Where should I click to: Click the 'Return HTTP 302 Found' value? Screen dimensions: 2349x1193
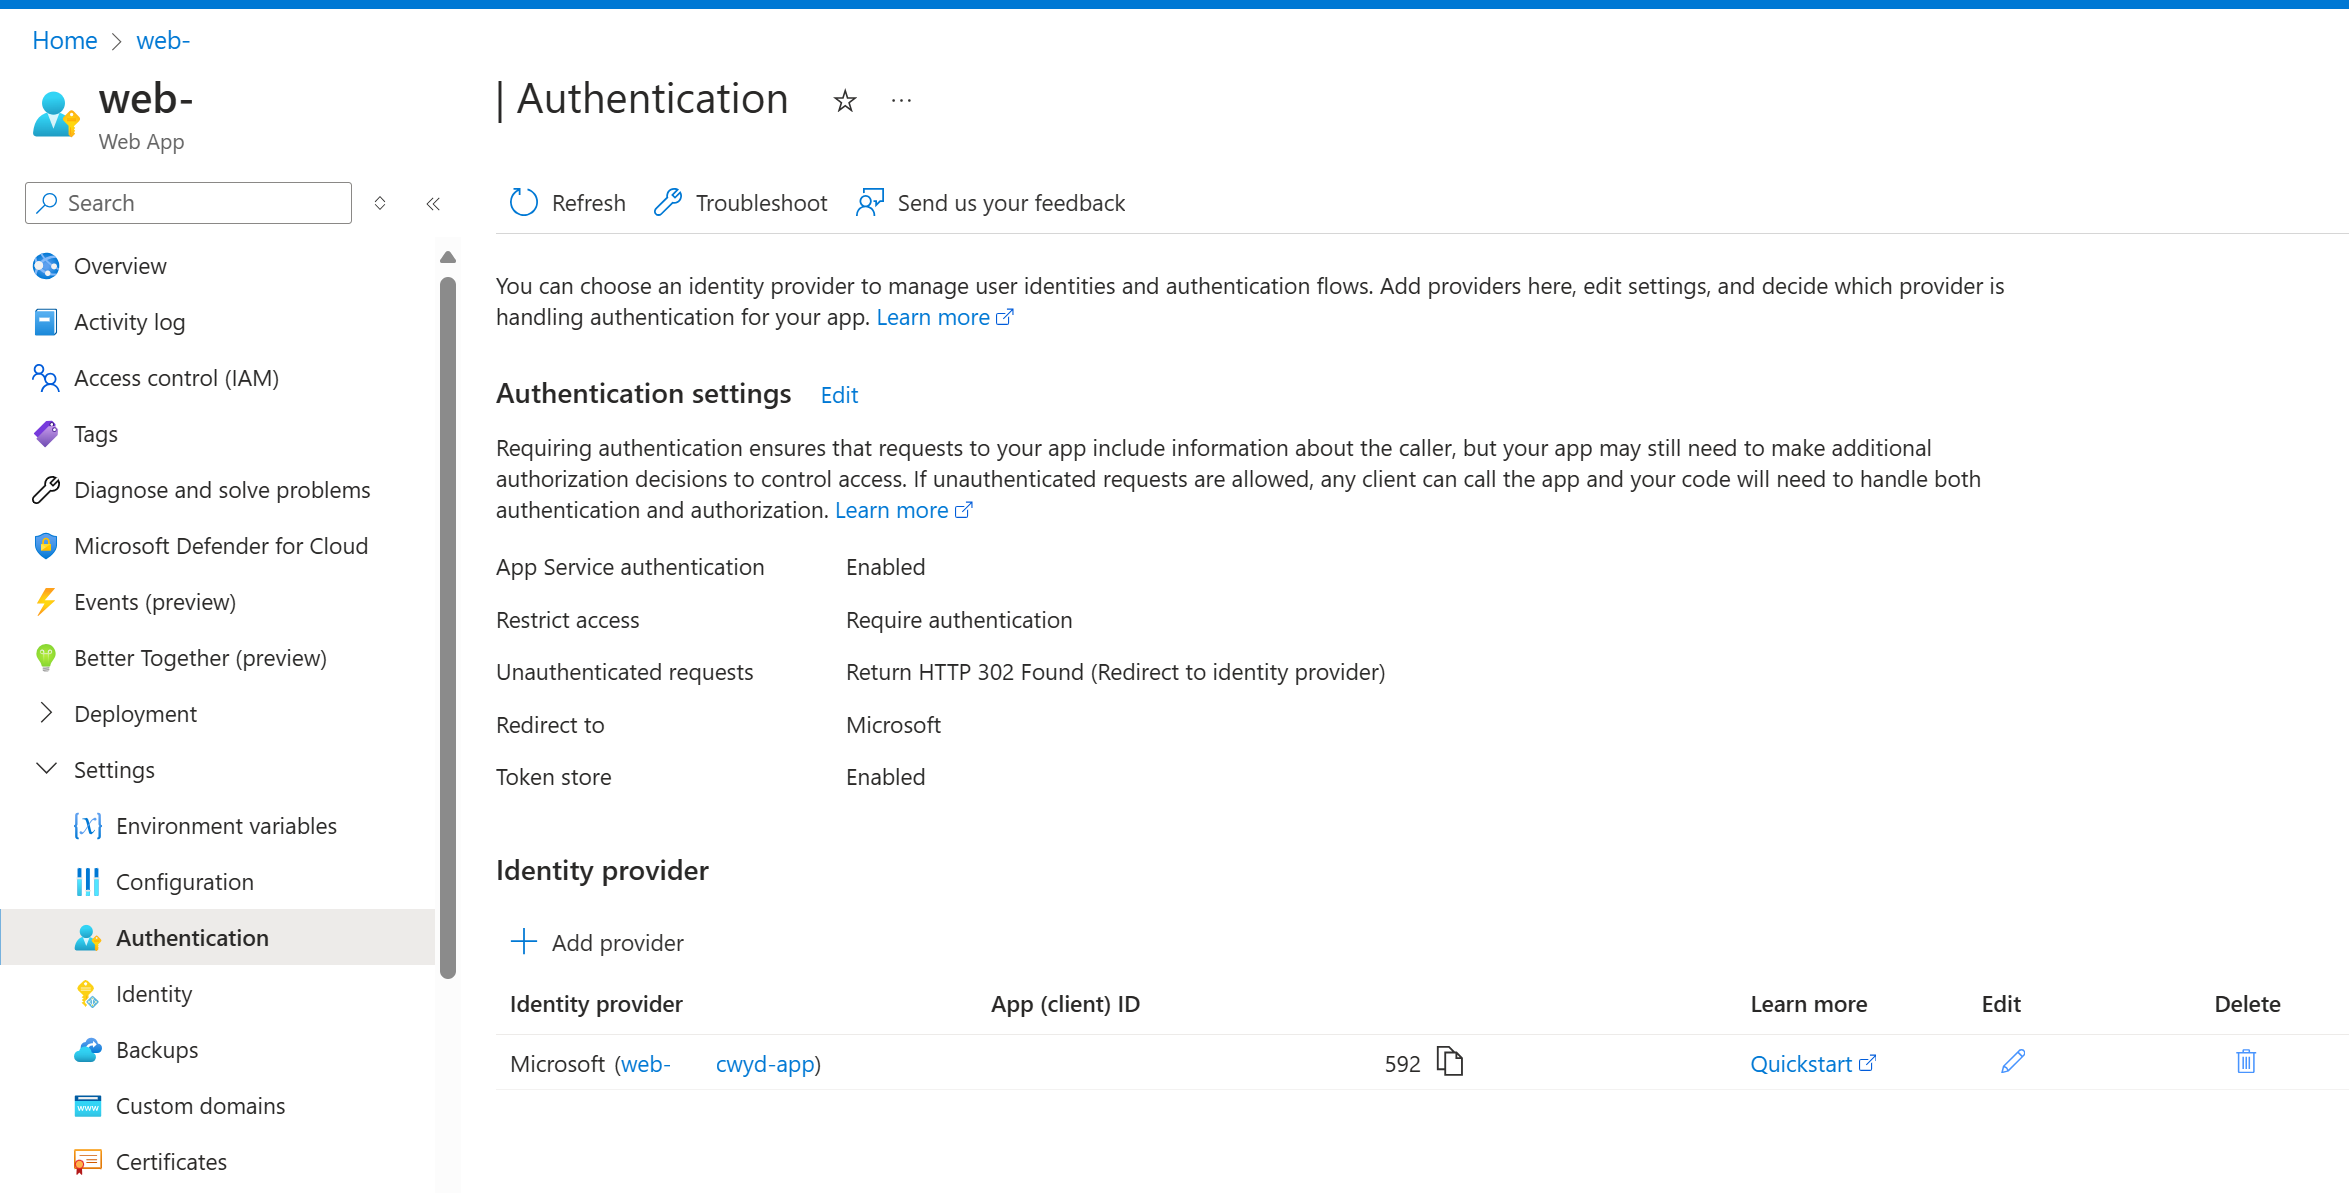[x=1115, y=672]
